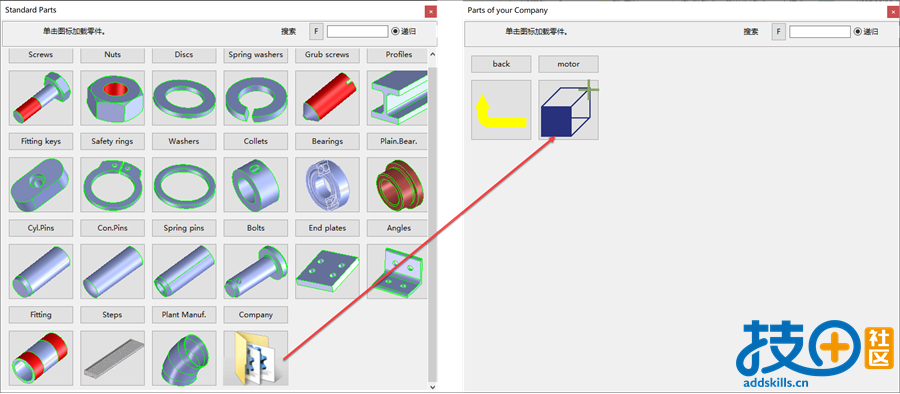The image size is (900, 394).
Task: Click the Standard Parts scrollbar down arrow
Action: click(432, 388)
